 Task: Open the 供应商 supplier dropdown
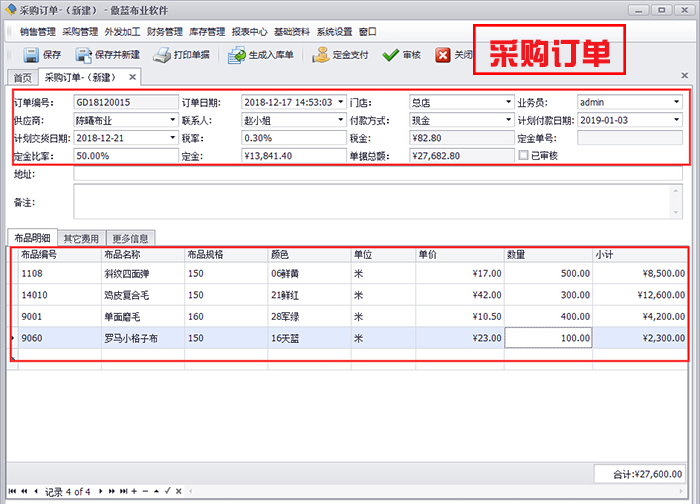pyautogui.click(x=172, y=120)
